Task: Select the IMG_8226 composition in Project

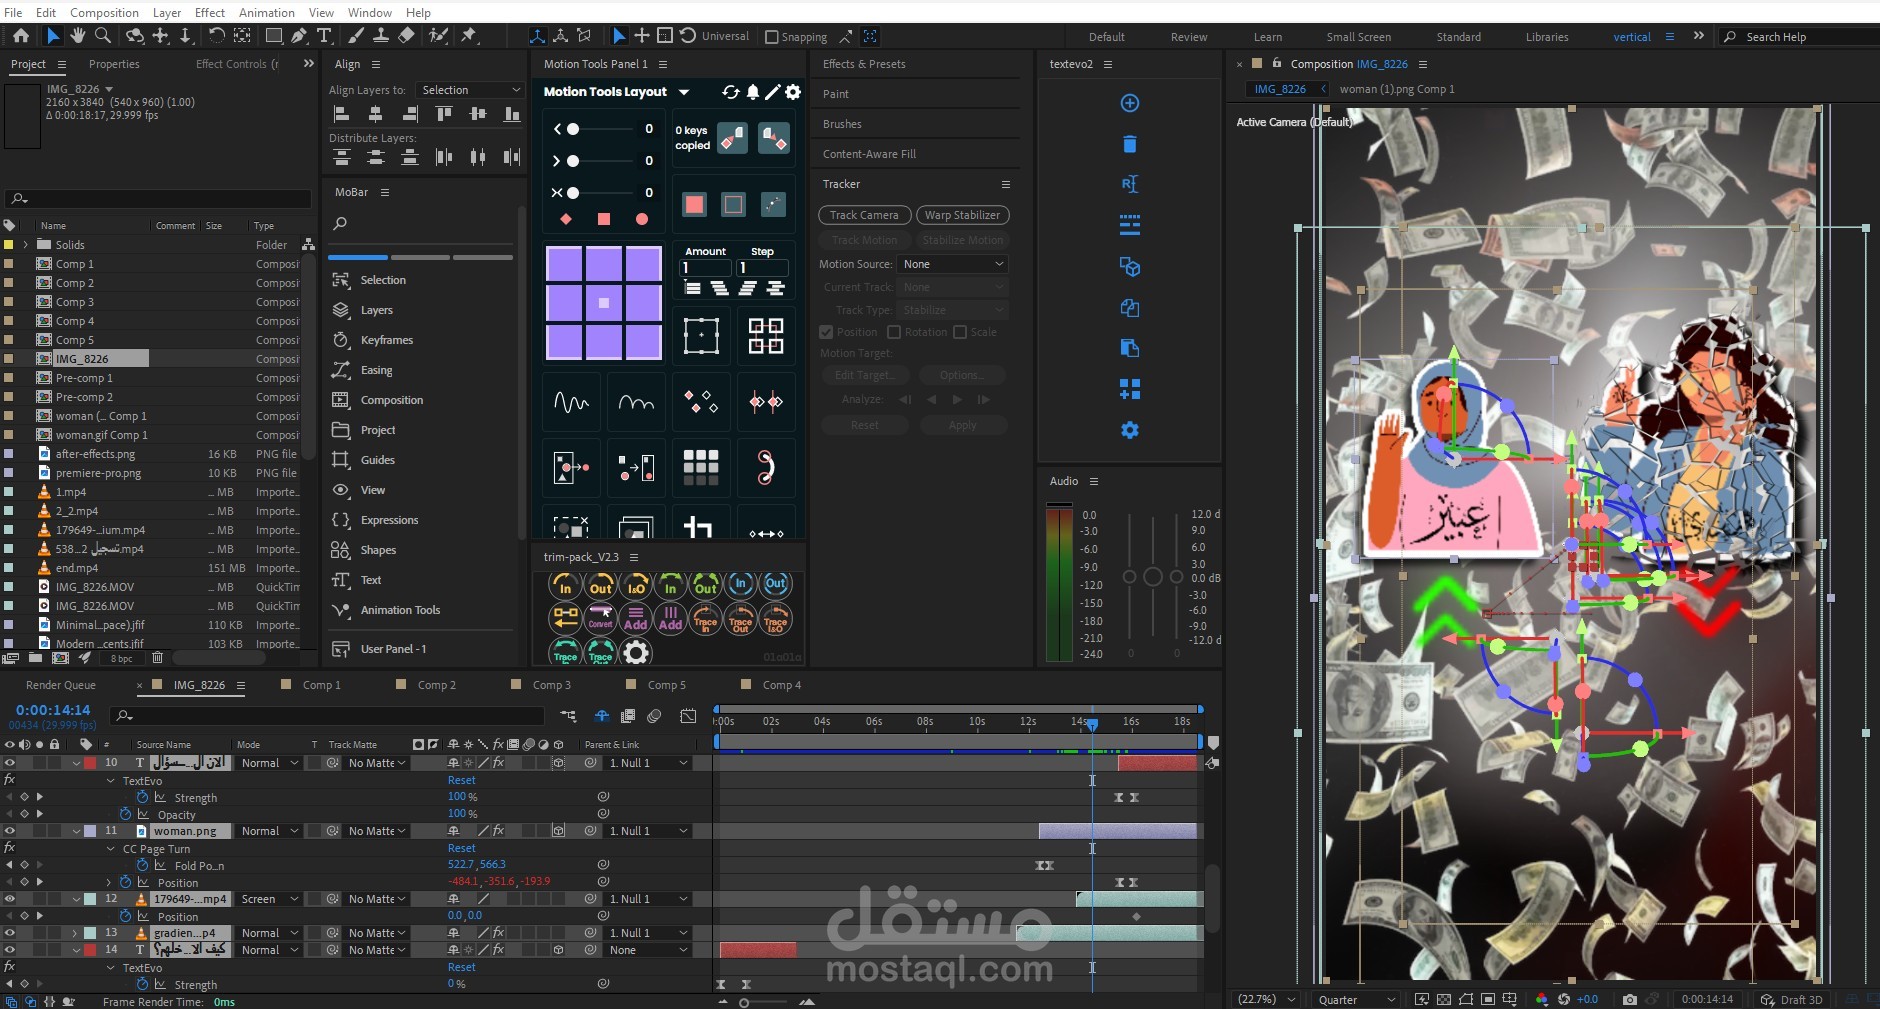Action: 82,359
